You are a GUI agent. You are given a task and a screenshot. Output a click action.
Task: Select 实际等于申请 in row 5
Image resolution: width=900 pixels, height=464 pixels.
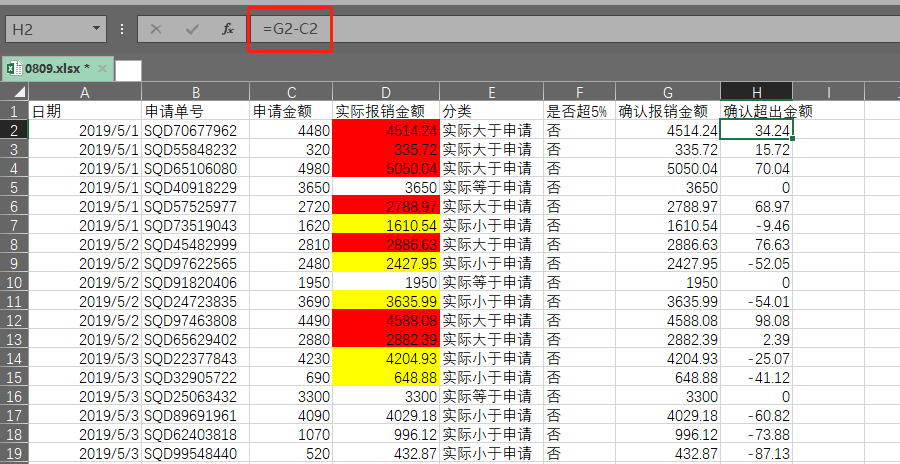point(492,187)
